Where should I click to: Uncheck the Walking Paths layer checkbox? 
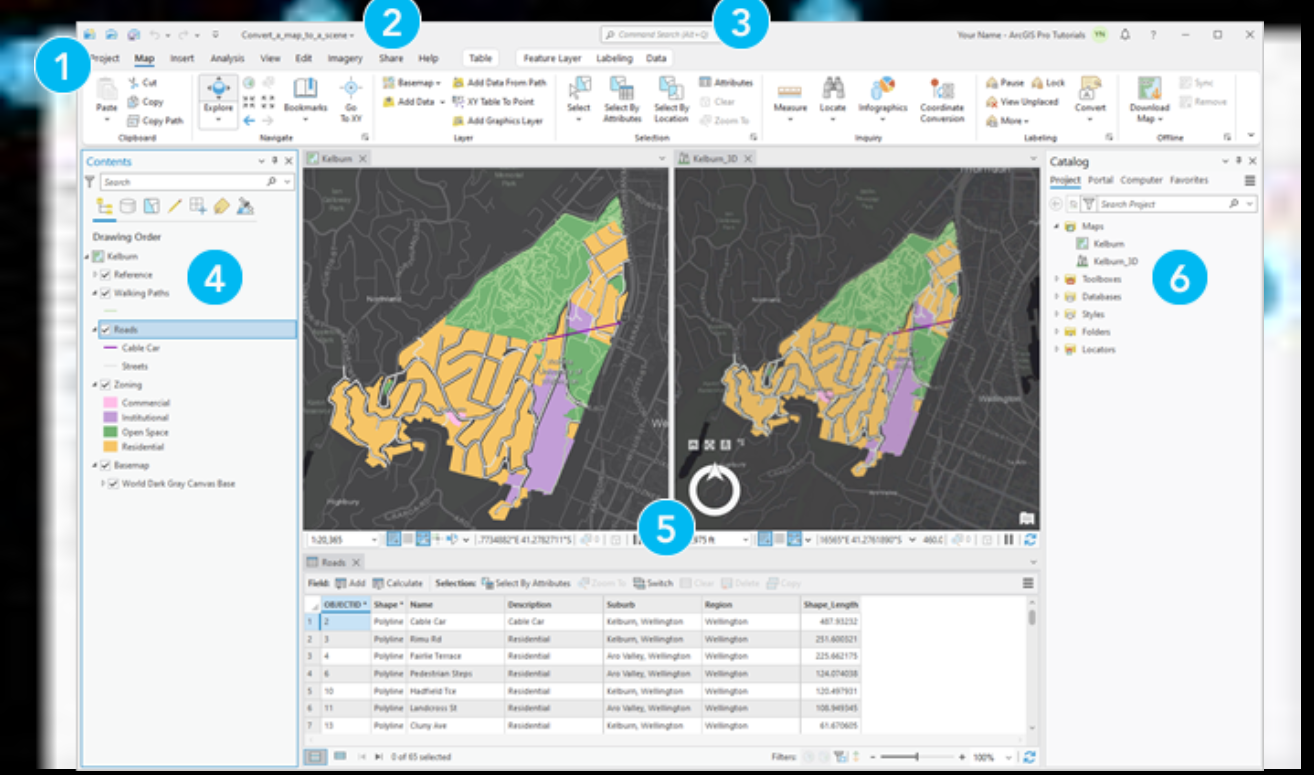pyautogui.click(x=105, y=293)
